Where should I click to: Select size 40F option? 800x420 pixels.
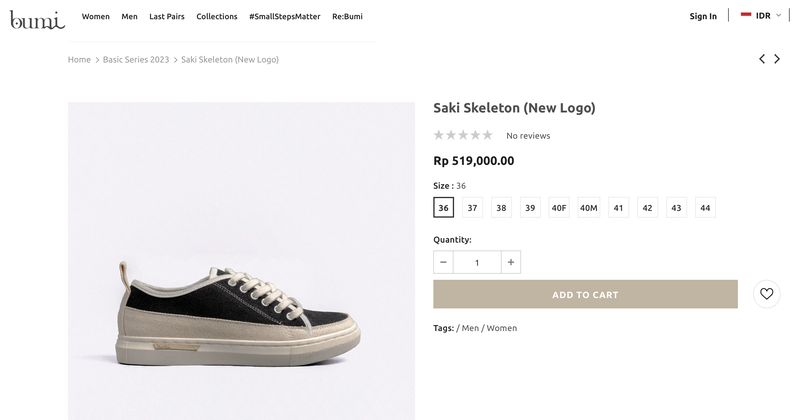[x=559, y=208]
